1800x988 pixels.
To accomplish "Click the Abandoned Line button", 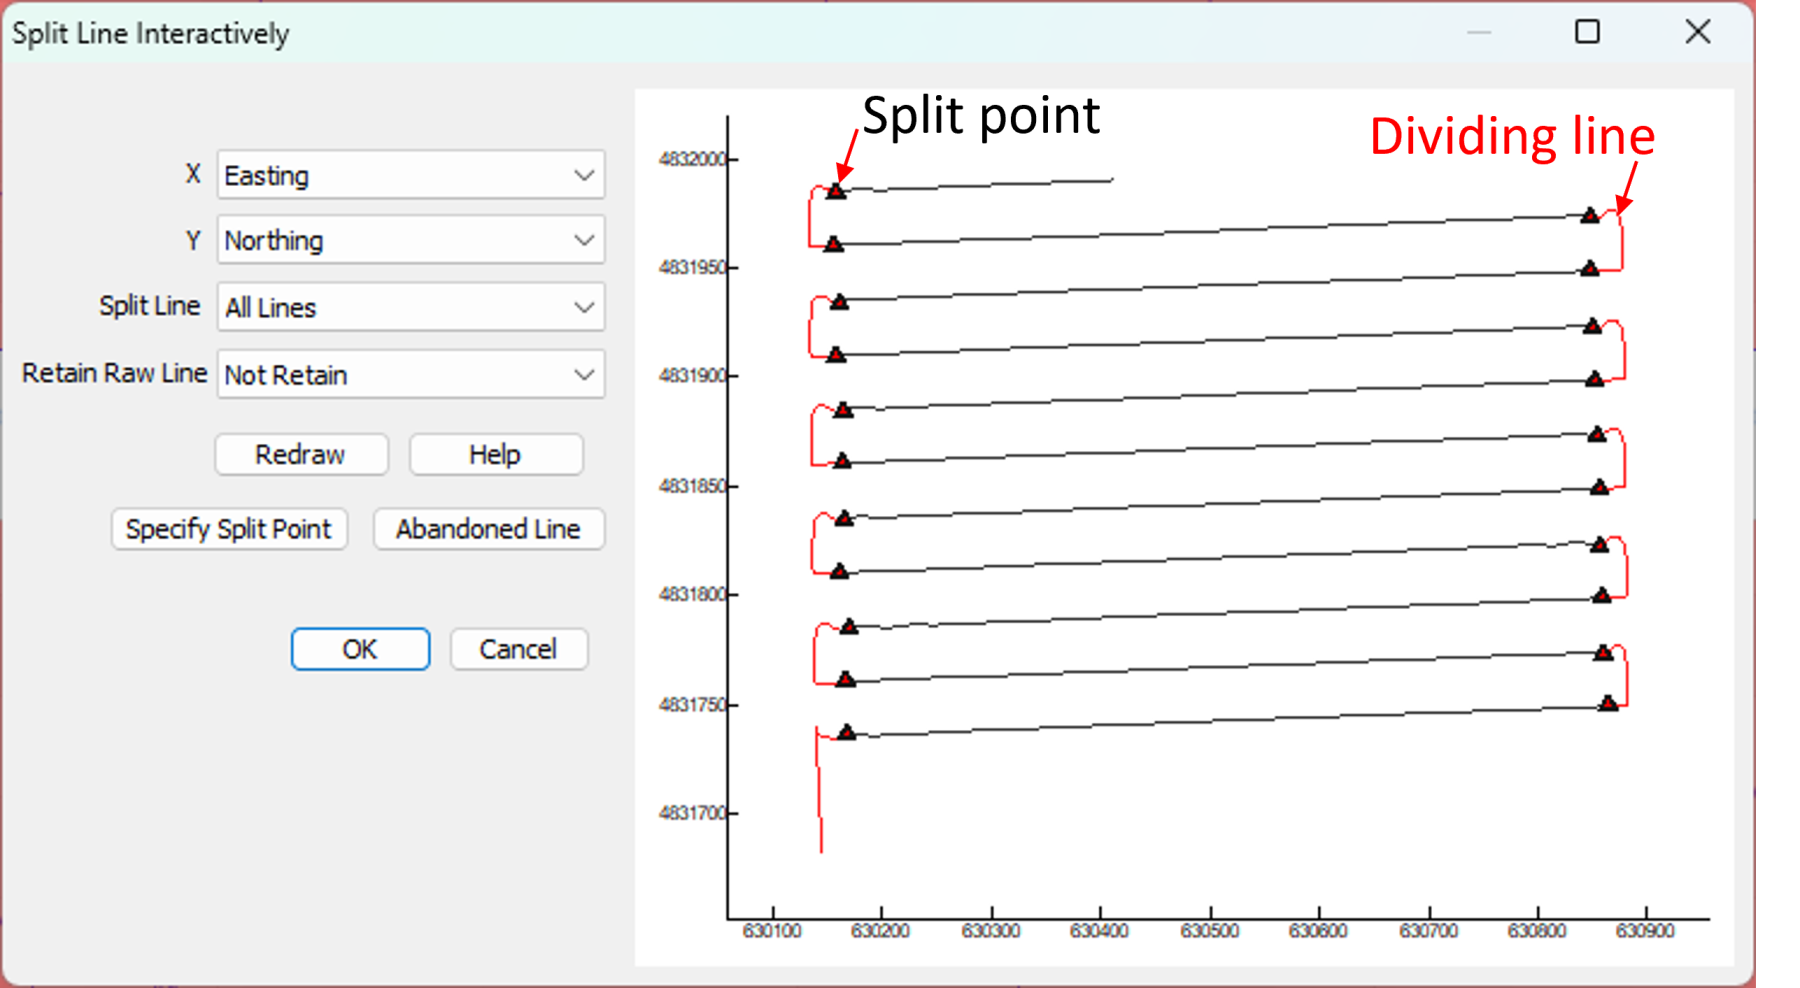I will point(488,528).
